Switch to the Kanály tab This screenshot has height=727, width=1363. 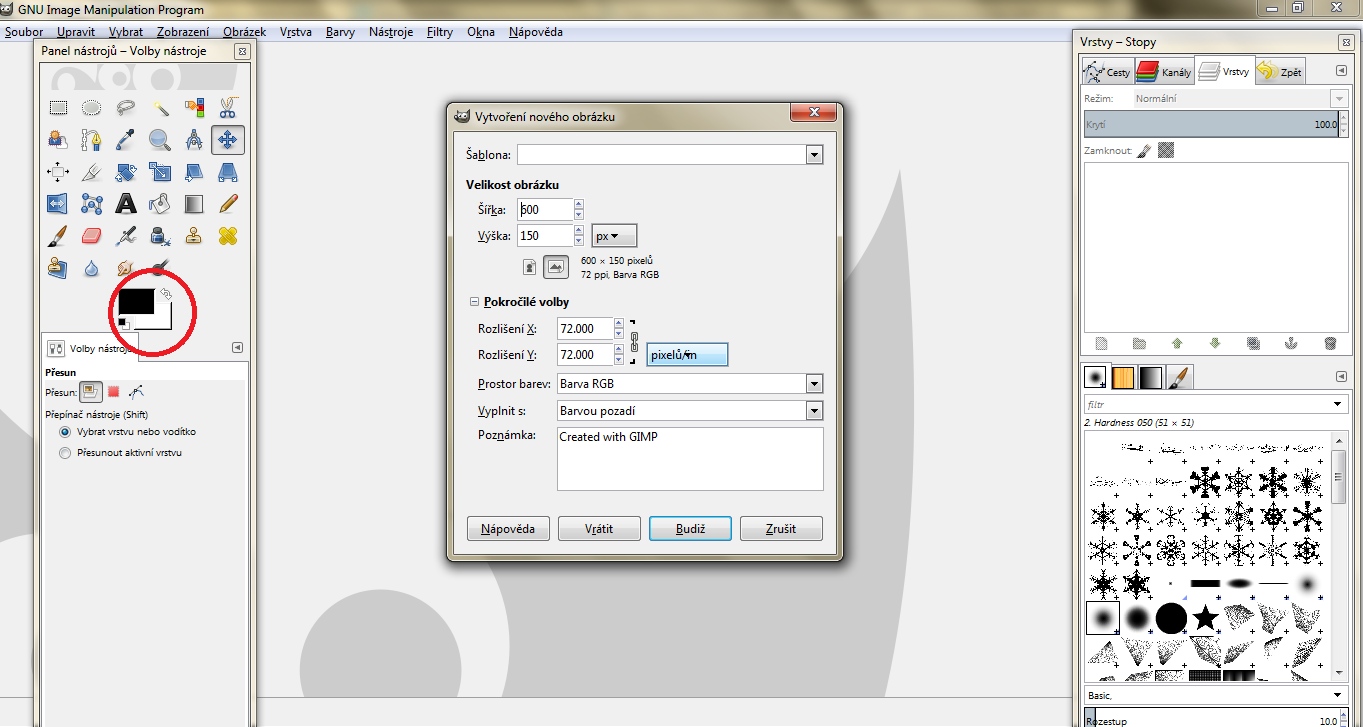(x=1163, y=72)
